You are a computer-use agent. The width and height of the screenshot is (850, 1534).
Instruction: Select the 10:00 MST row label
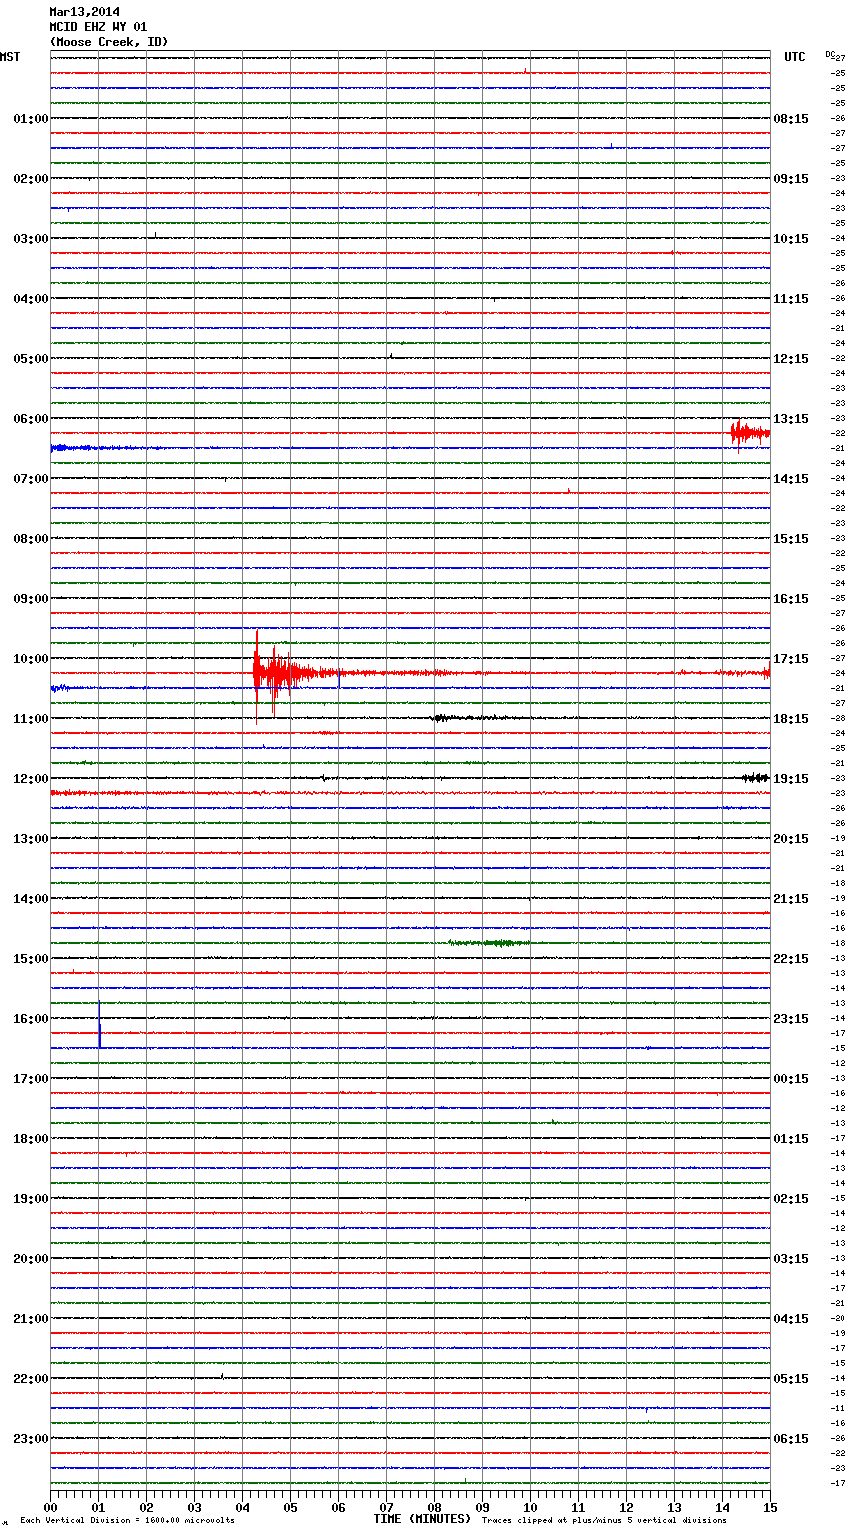click(31, 659)
